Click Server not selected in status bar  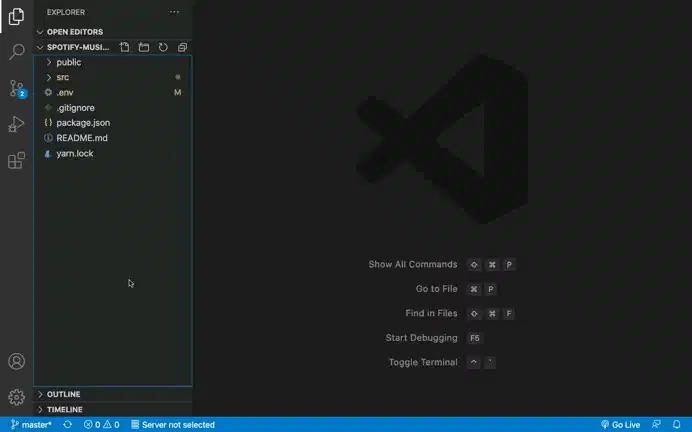click(173, 424)
